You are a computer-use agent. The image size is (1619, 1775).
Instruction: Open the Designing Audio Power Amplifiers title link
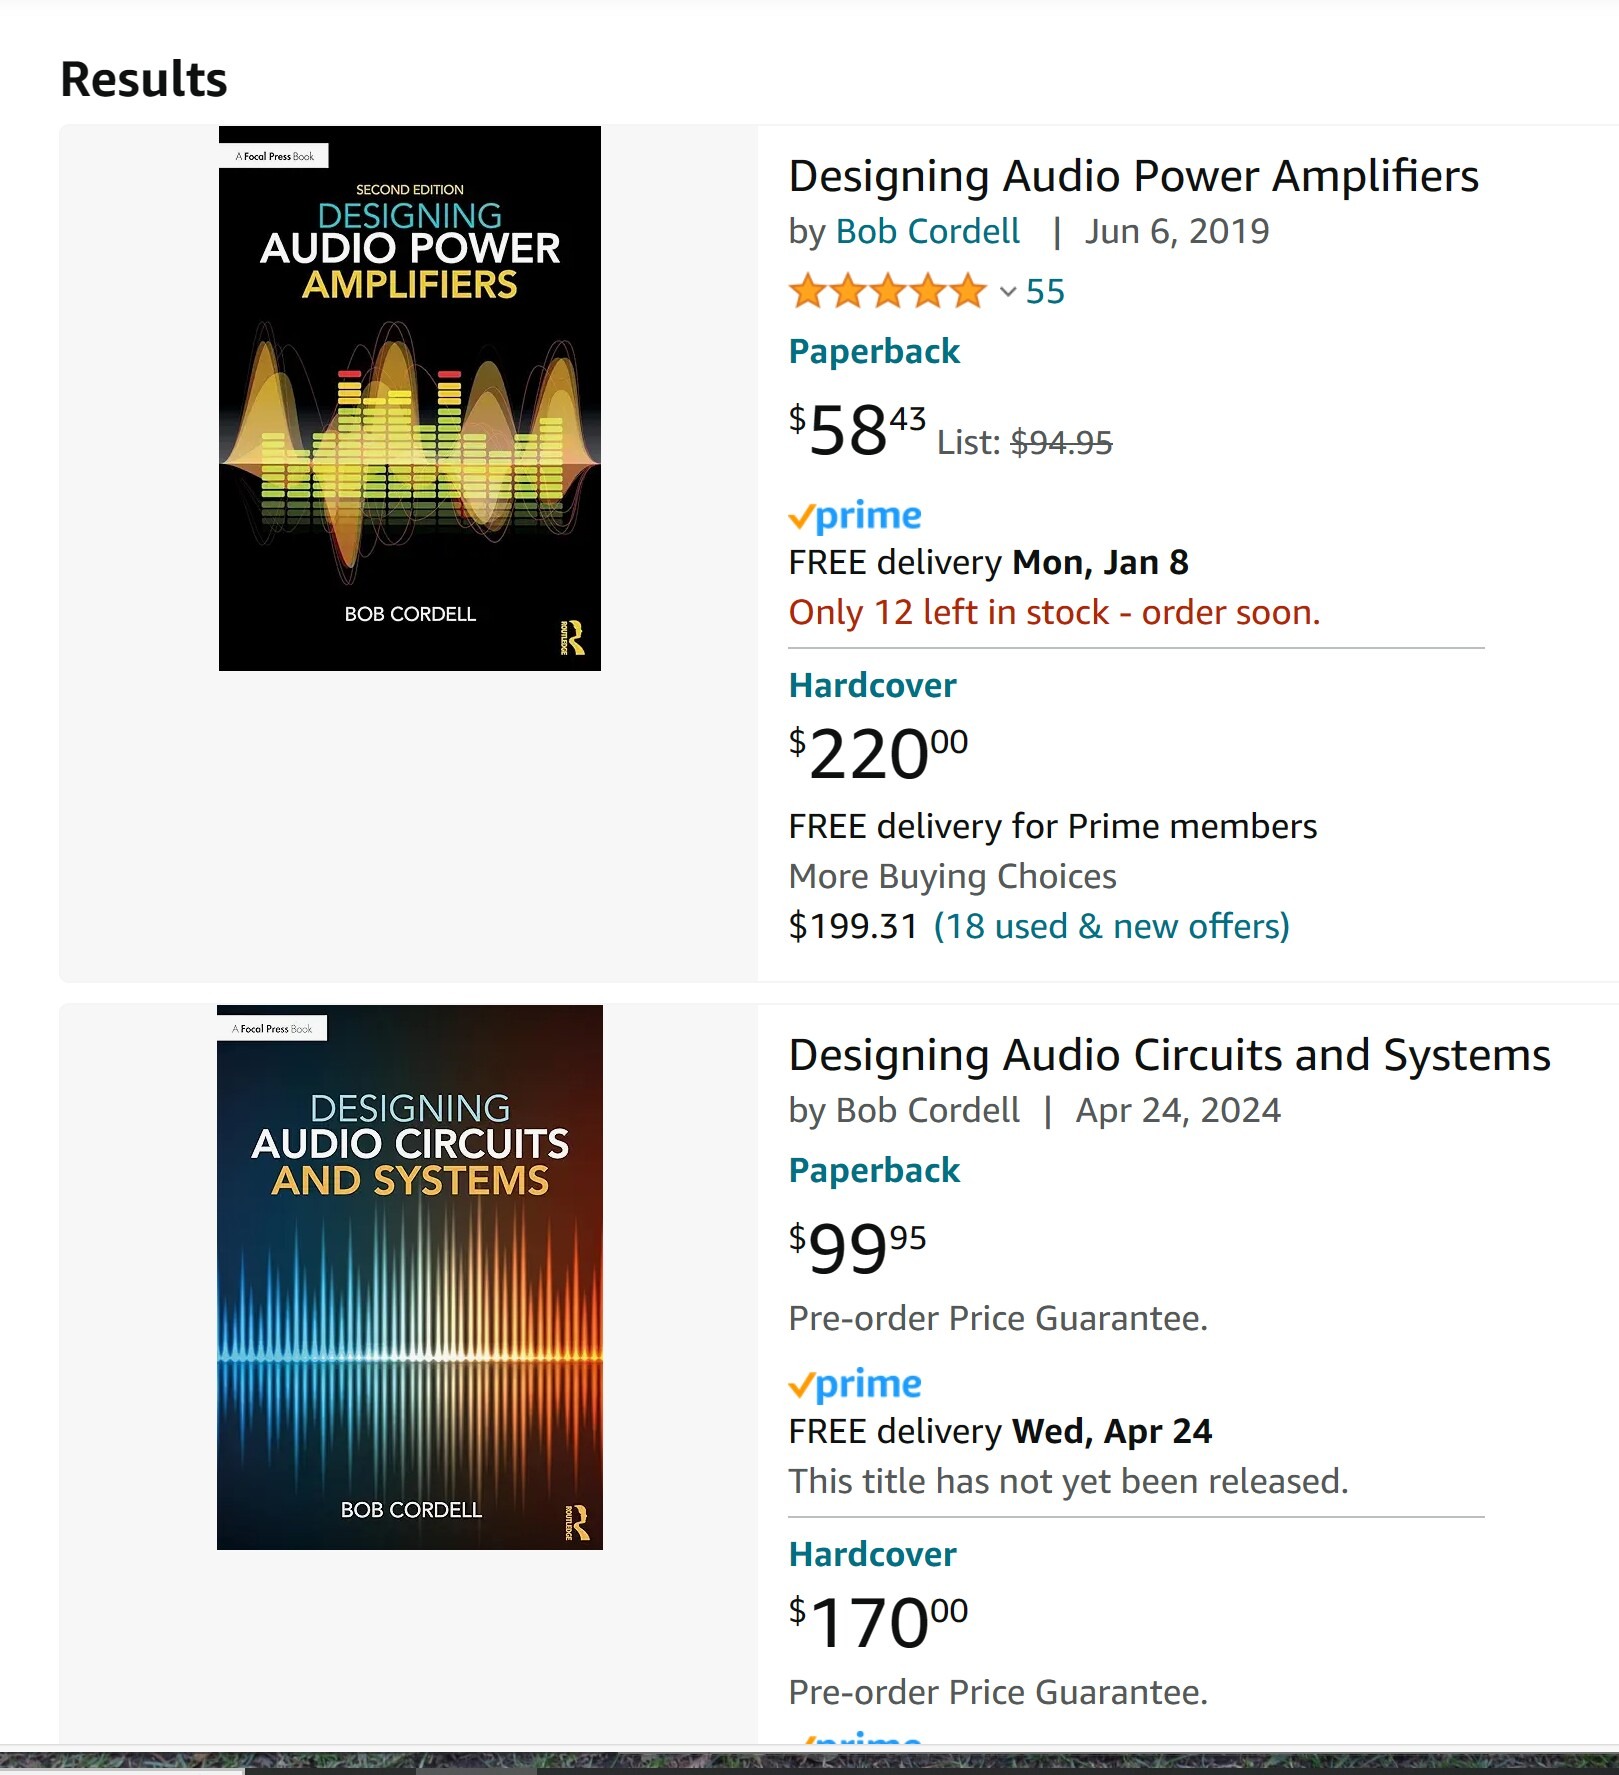[1133, 176]
